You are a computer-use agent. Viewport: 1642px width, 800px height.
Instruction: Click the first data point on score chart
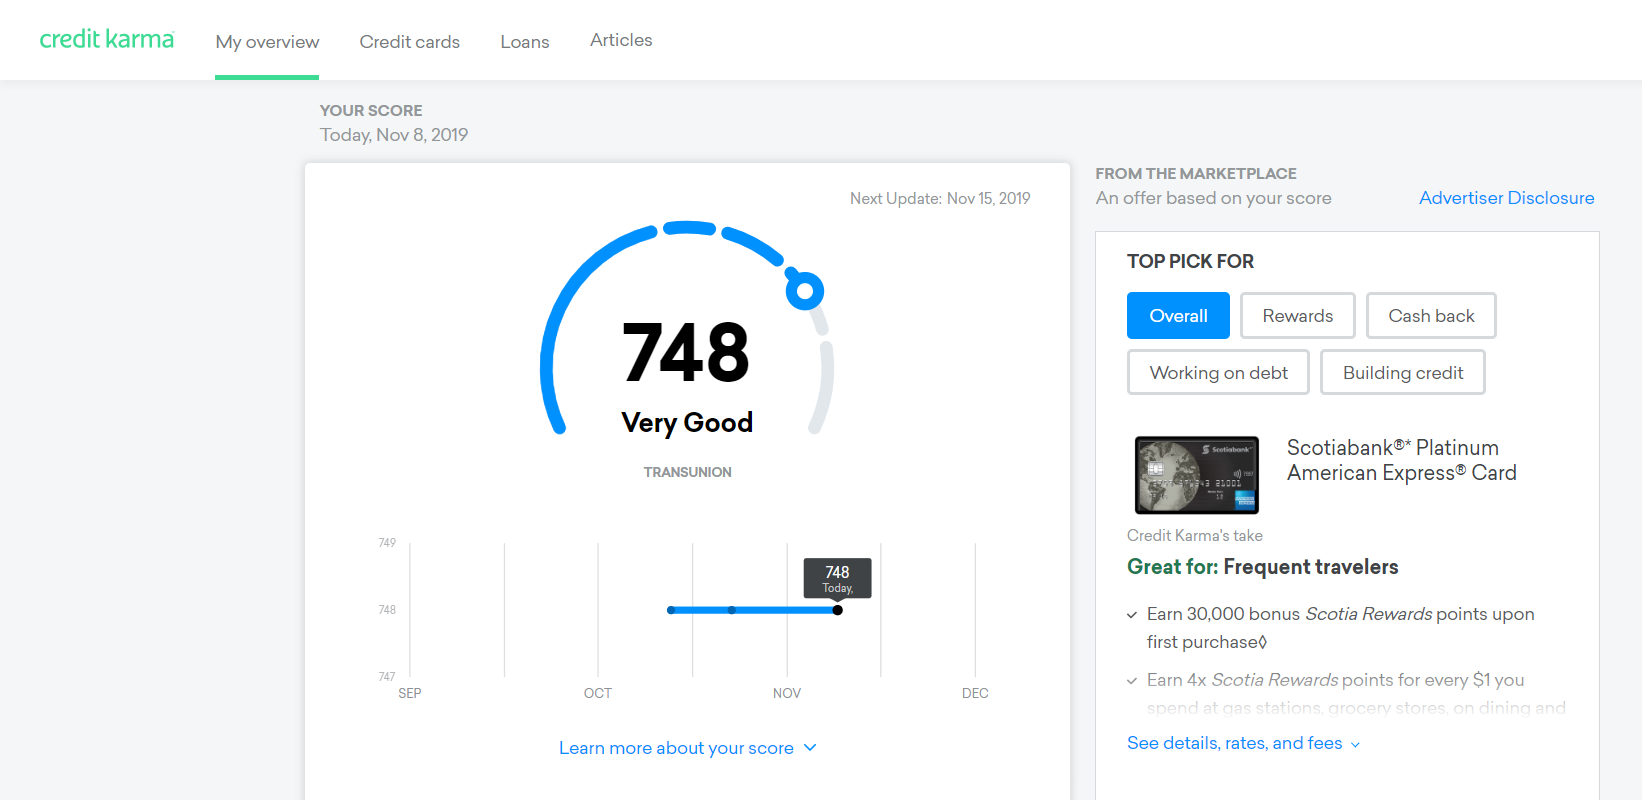671,610
